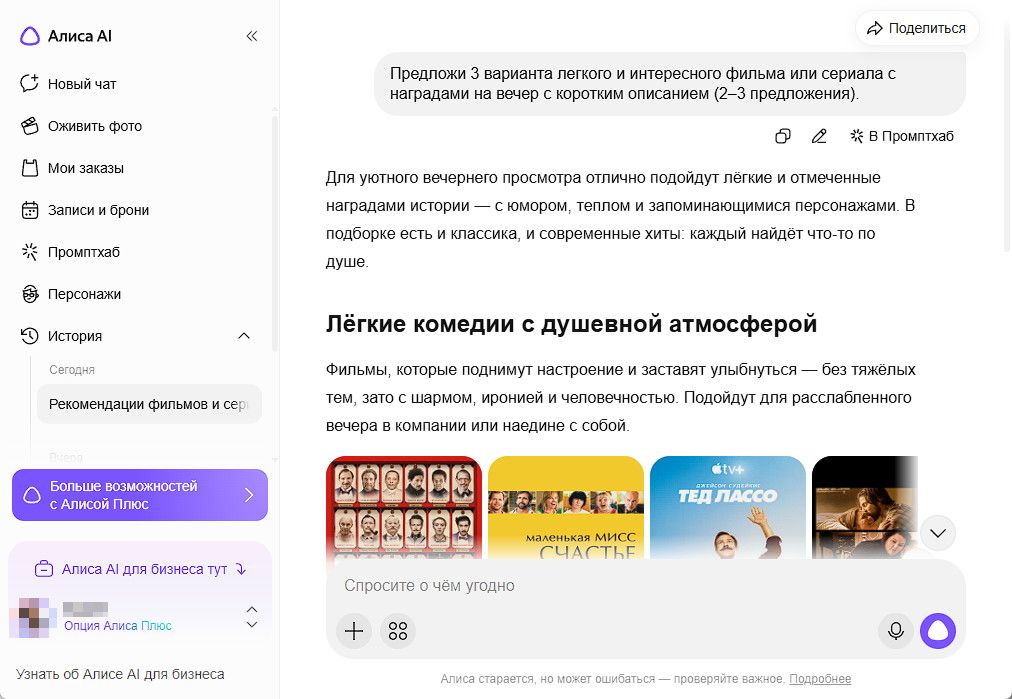The width and height of the screenshot is (1012, 699).
Task: Click the Мои заказы bag icon
Action: [x=30, y=168]
